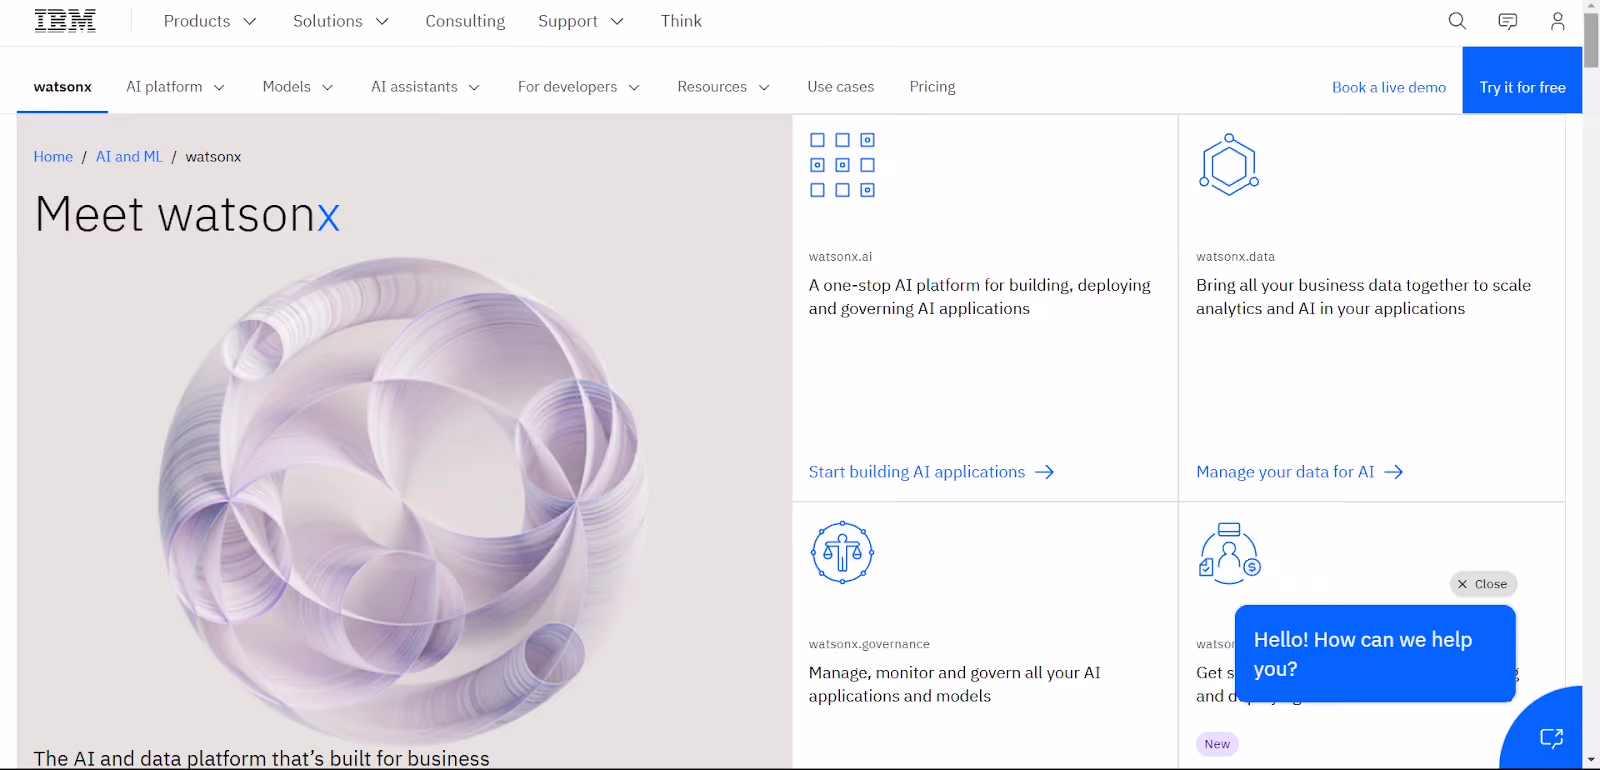Click Home breadcrumb link

53,157
